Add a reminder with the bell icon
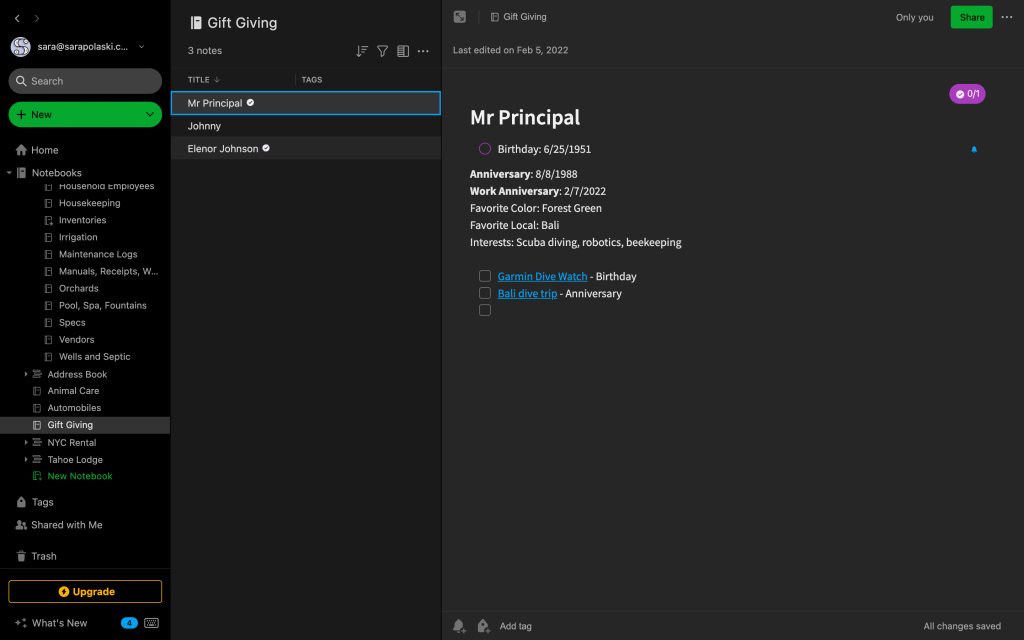The width and height of the screenshot is (1024, 640). click(459, 626)
